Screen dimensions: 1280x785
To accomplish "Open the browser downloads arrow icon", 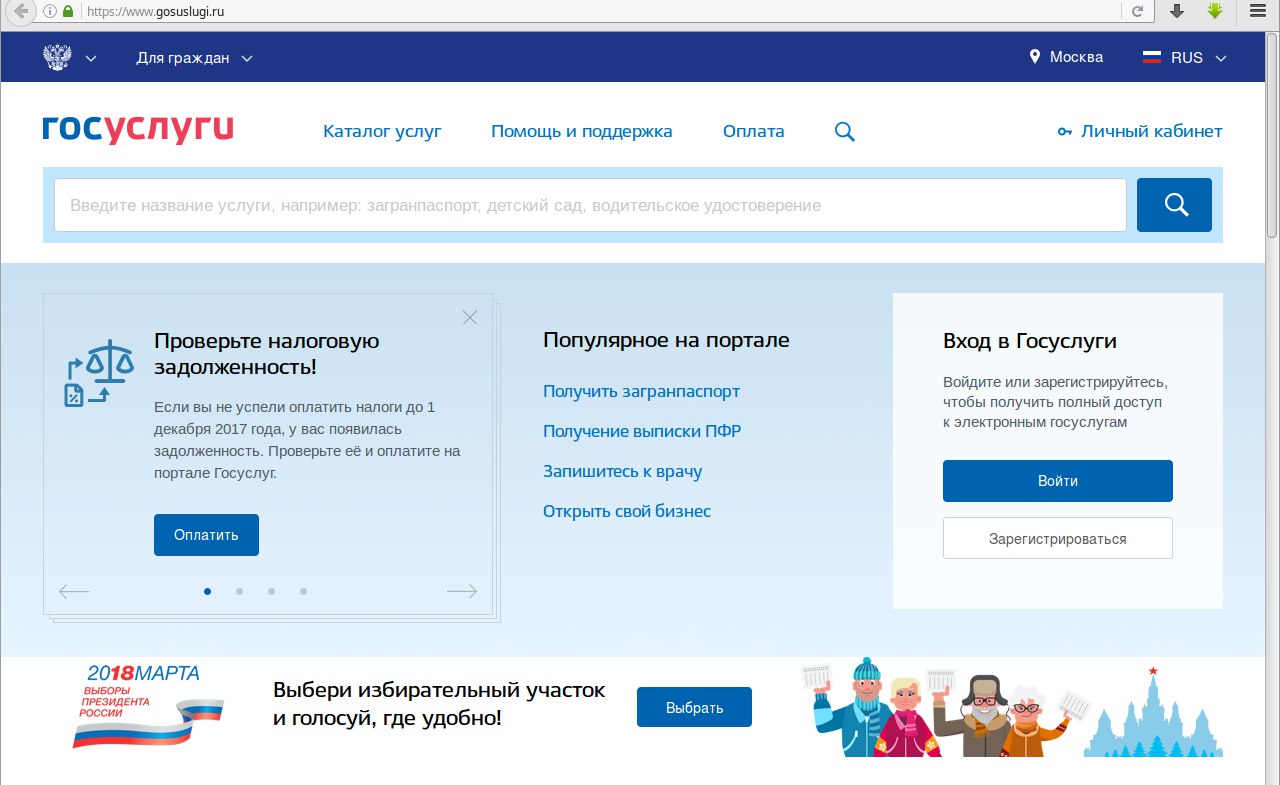I will point(1177,11).
